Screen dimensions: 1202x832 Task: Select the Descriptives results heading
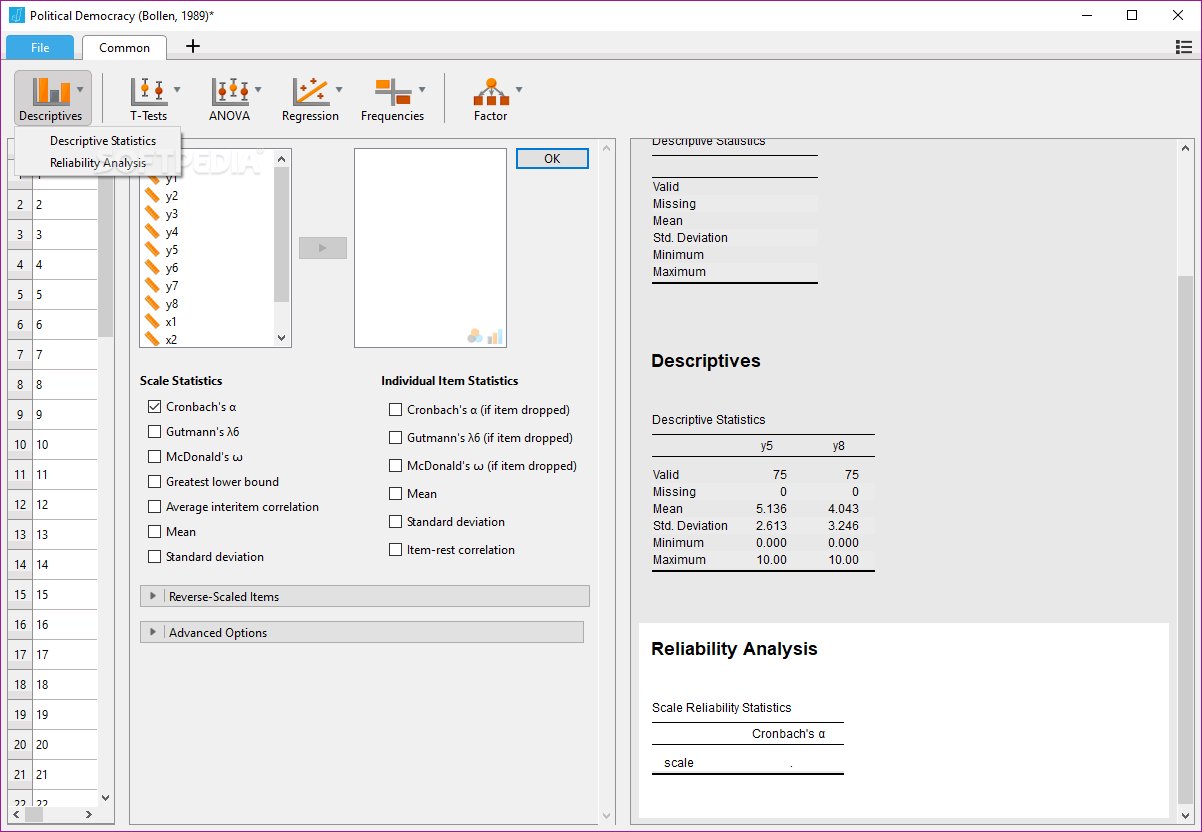(x=706, y=361)
